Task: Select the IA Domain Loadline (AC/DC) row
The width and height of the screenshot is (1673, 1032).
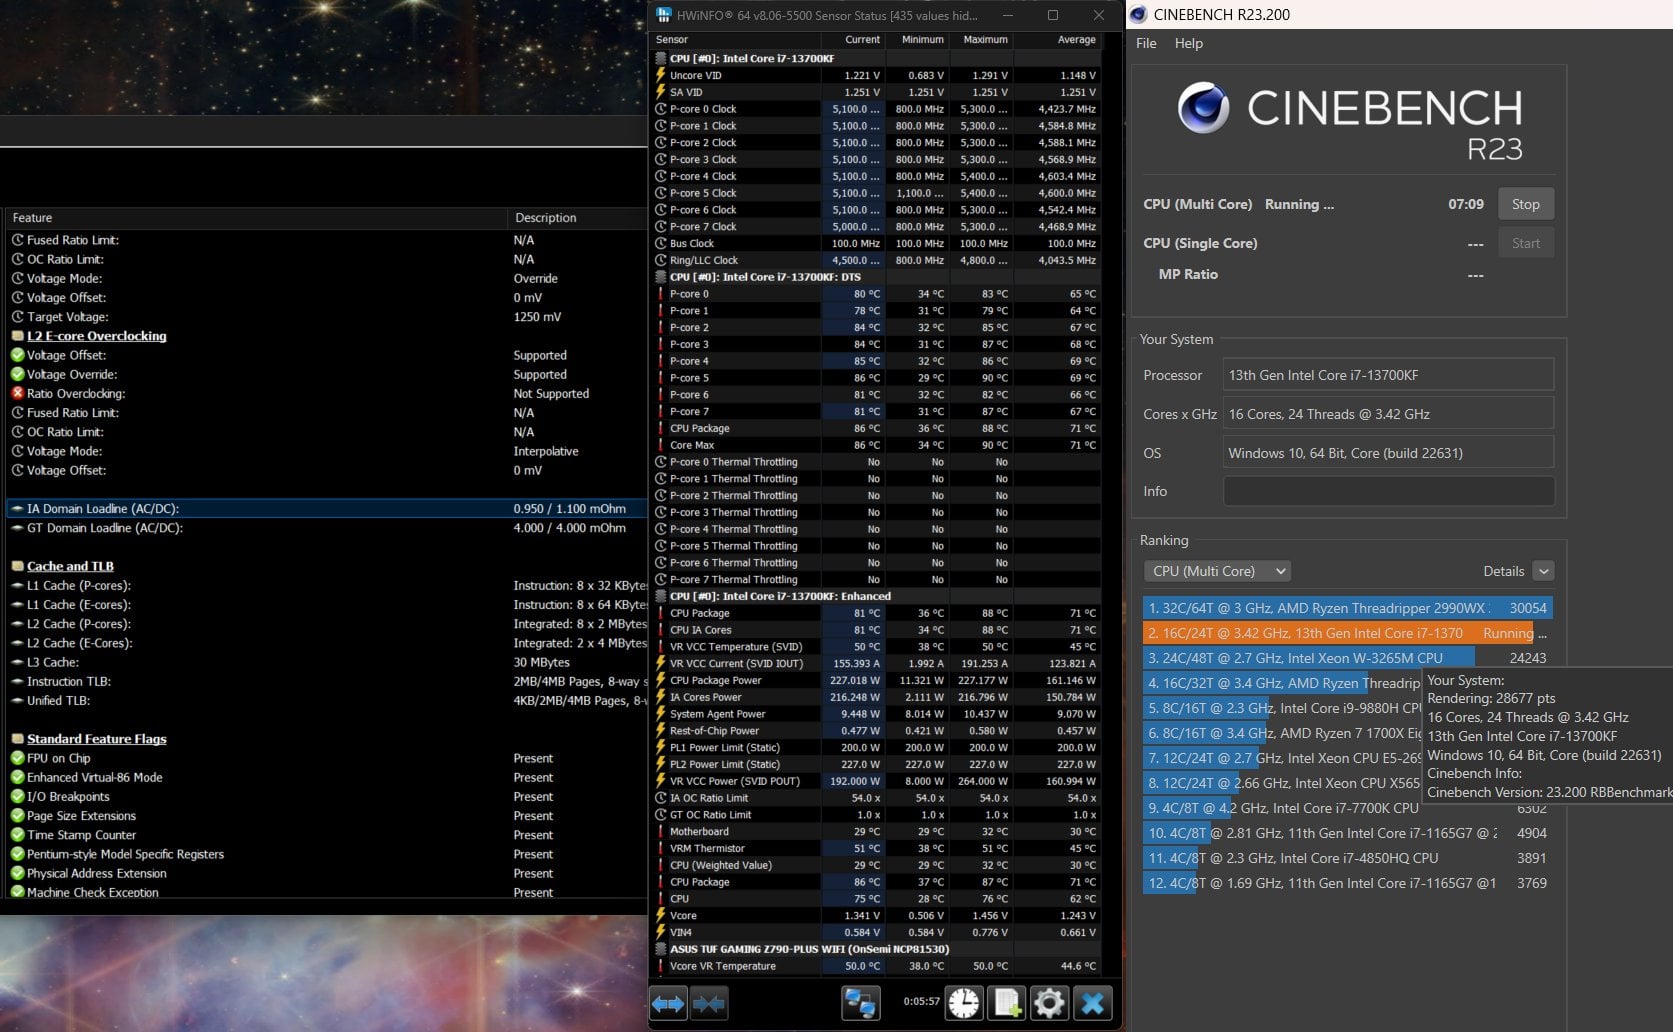Action: tap(327, 508)
